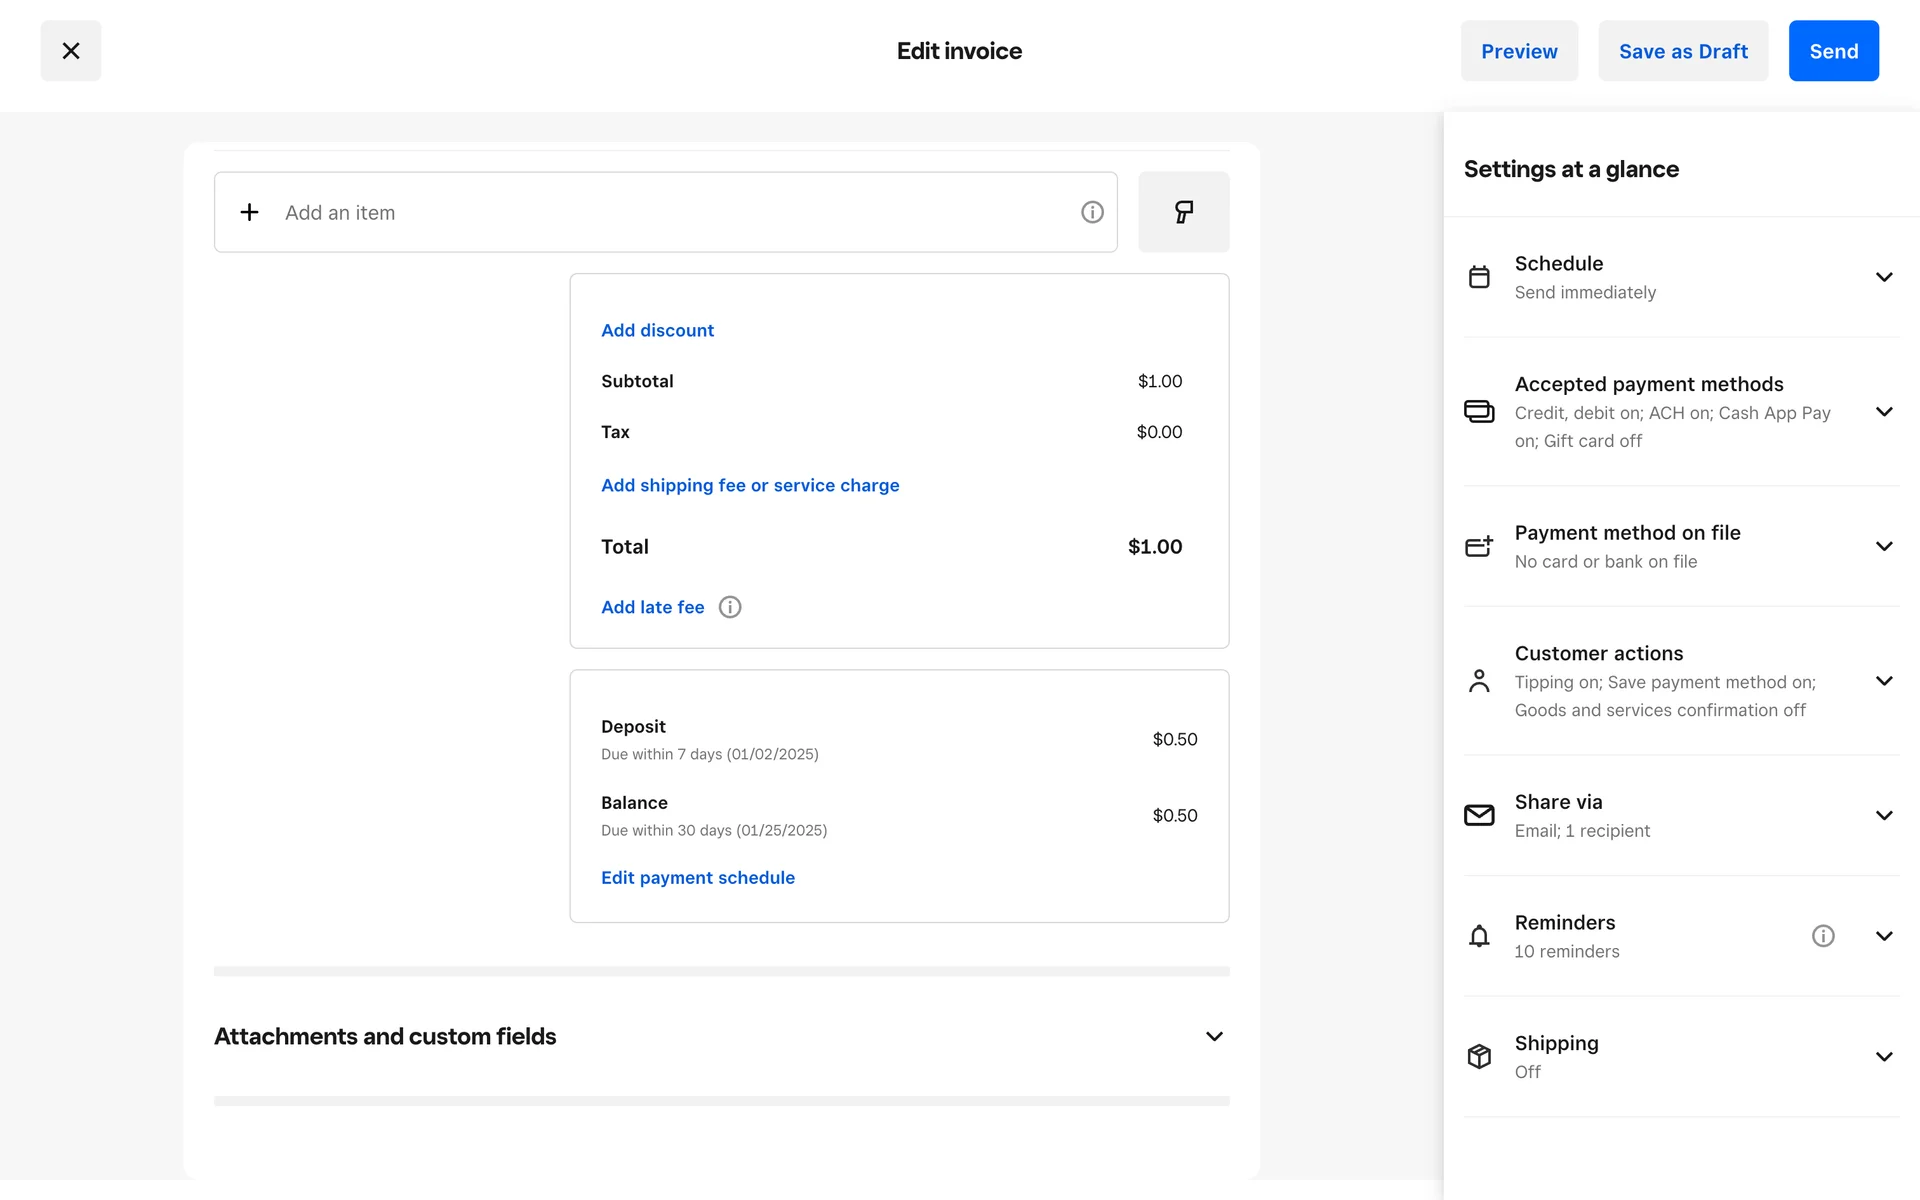This screenshot has height=1200, width=1920.
Task: Click the Reminders info icon
Action: (x=1823, y=936)
